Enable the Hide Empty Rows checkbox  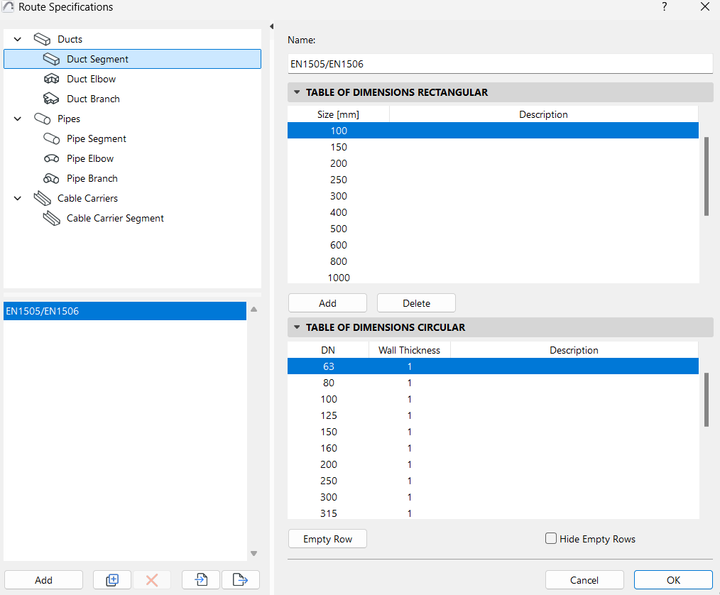[x=551, y=538]
